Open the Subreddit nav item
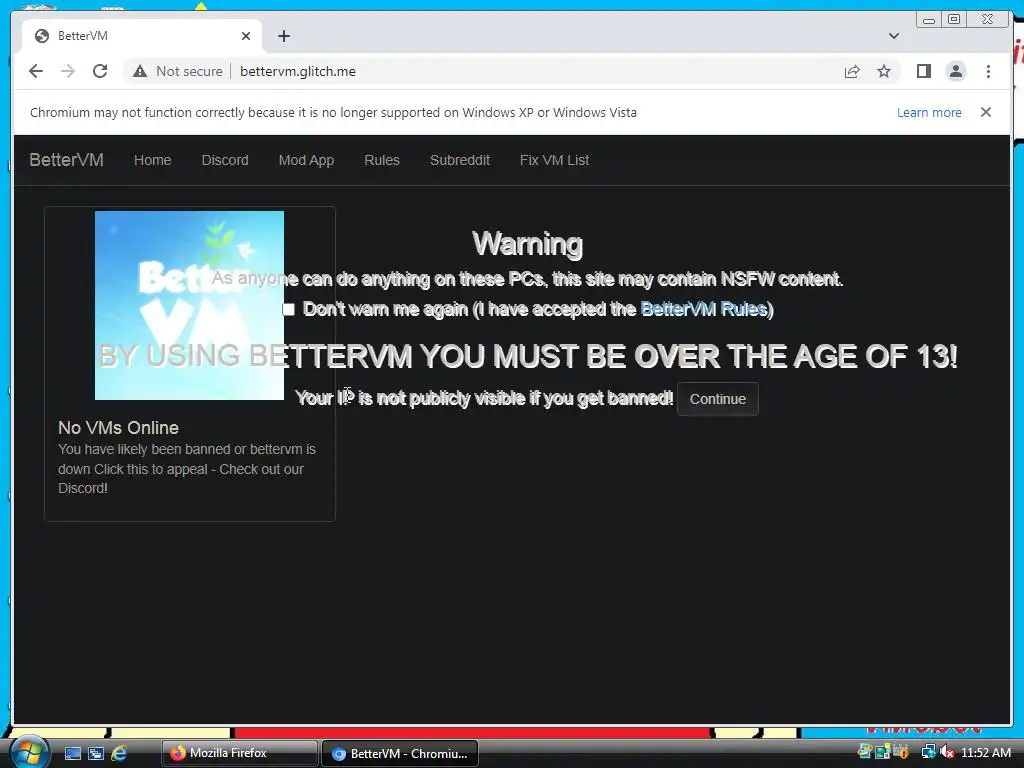 coord(460,160)
